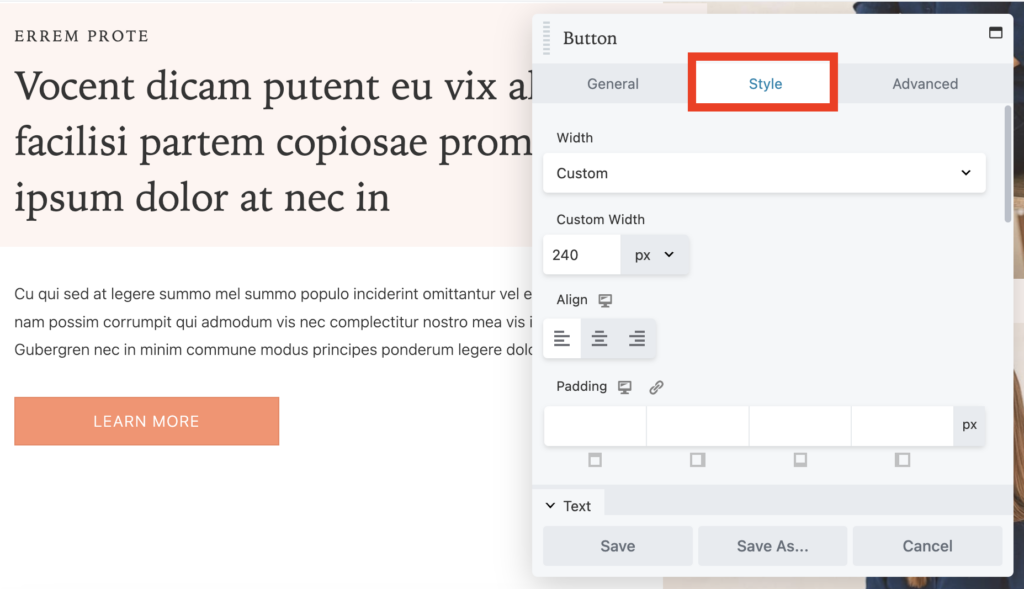Viewport: 1024px width, 589px height.
Task: Switch to the General tab
Action: [x=612, y=84]
